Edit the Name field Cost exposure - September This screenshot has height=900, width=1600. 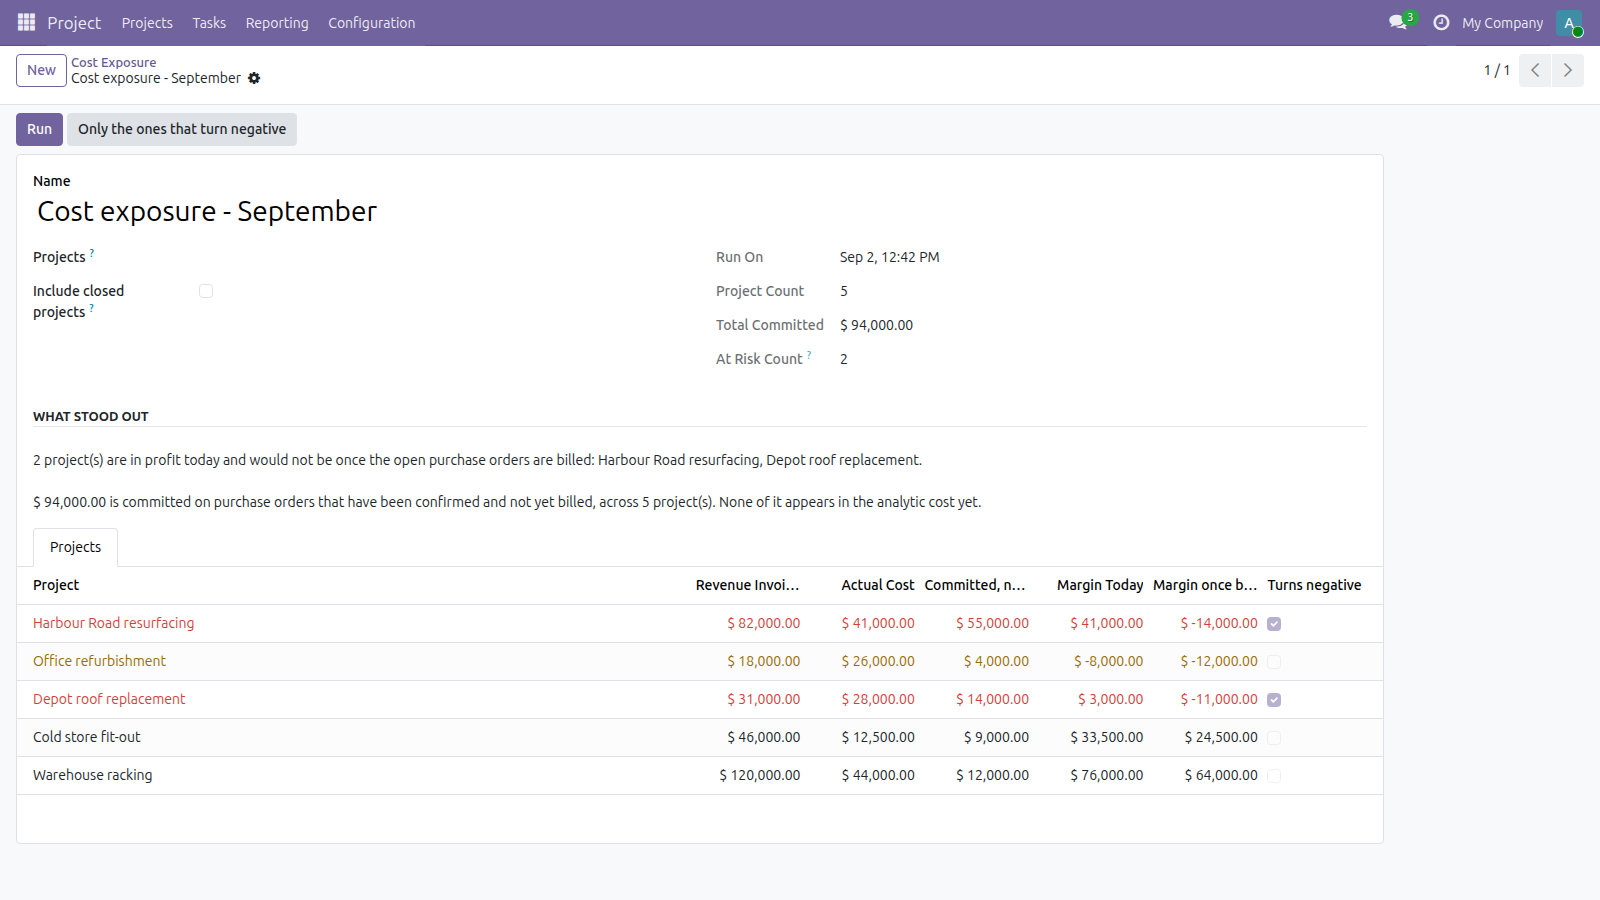pos(700,211)
